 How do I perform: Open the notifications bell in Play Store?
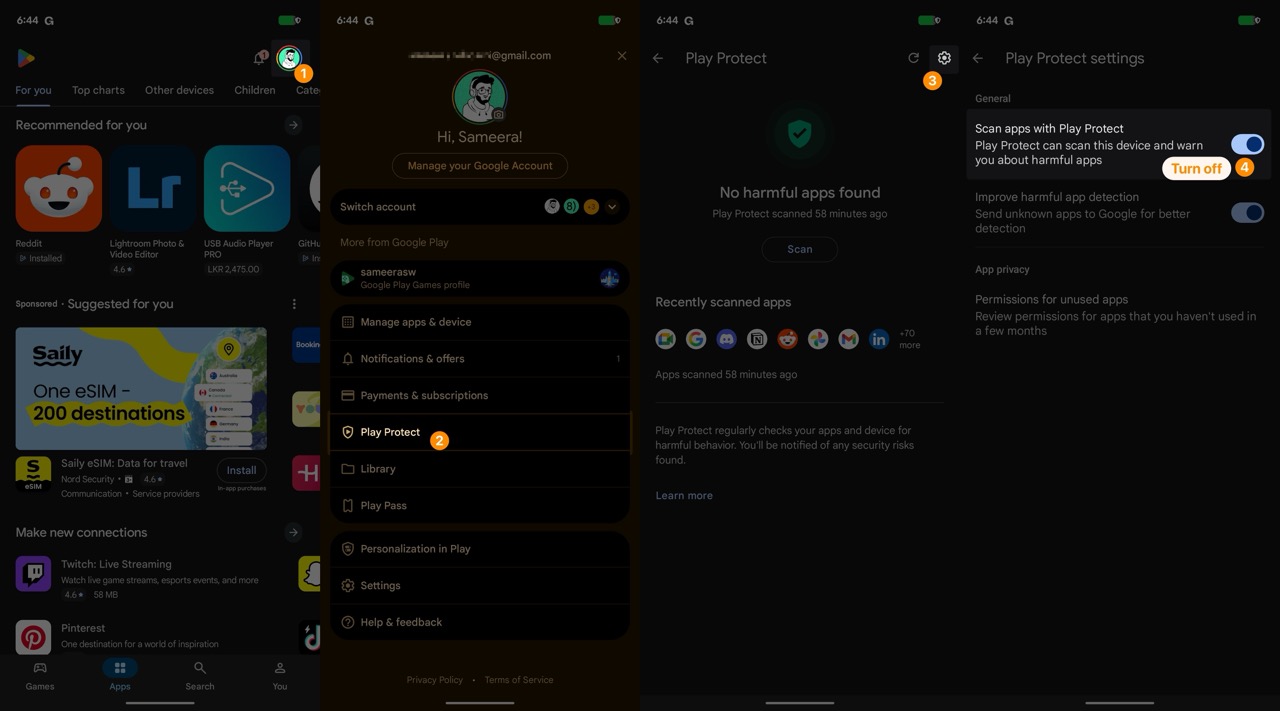click(x=259, y=58)
